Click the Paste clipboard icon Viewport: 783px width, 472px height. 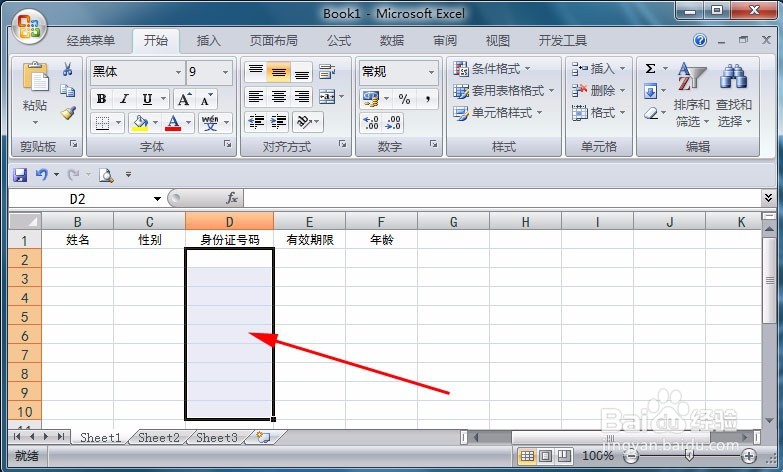(35, 78)
